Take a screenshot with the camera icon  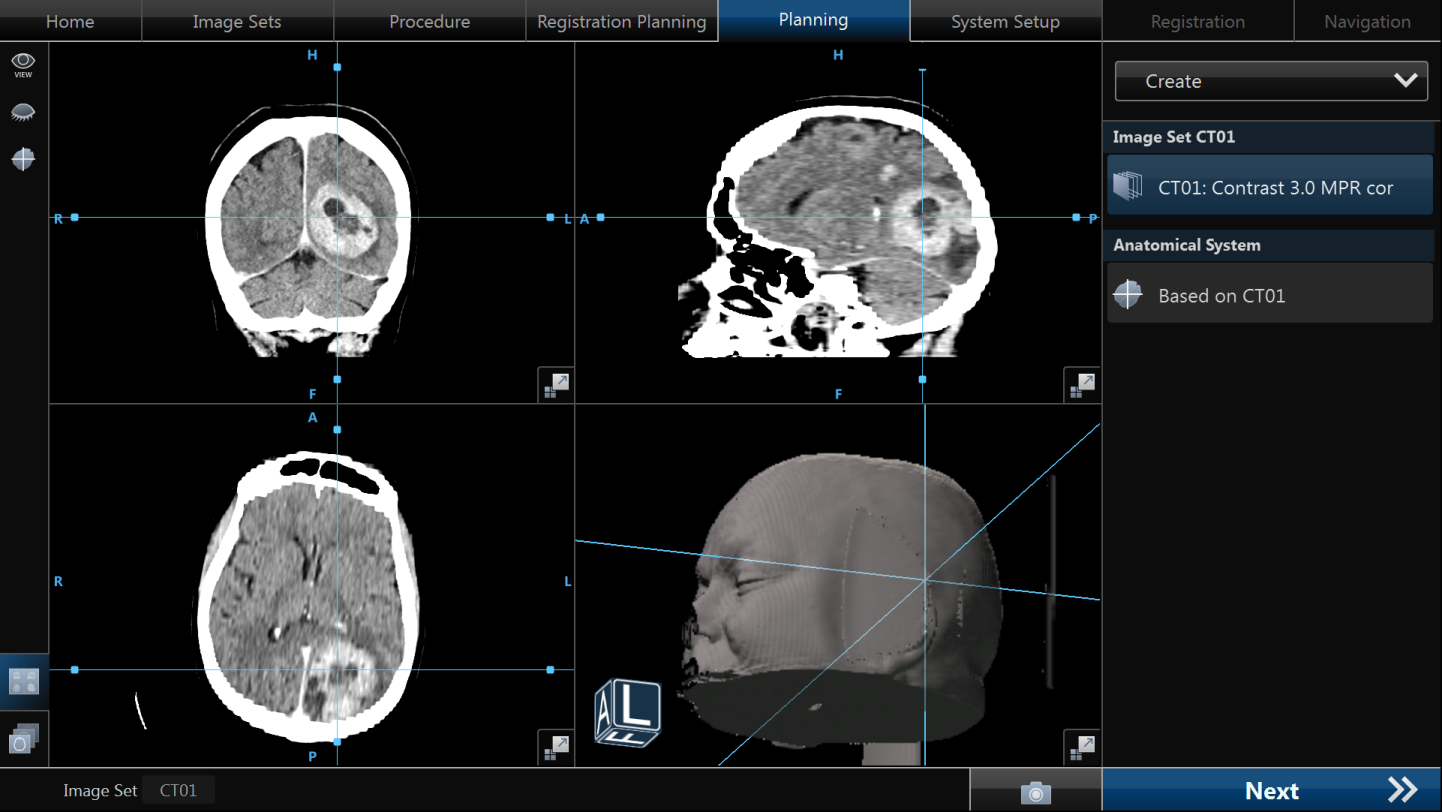pos(1035,792)
